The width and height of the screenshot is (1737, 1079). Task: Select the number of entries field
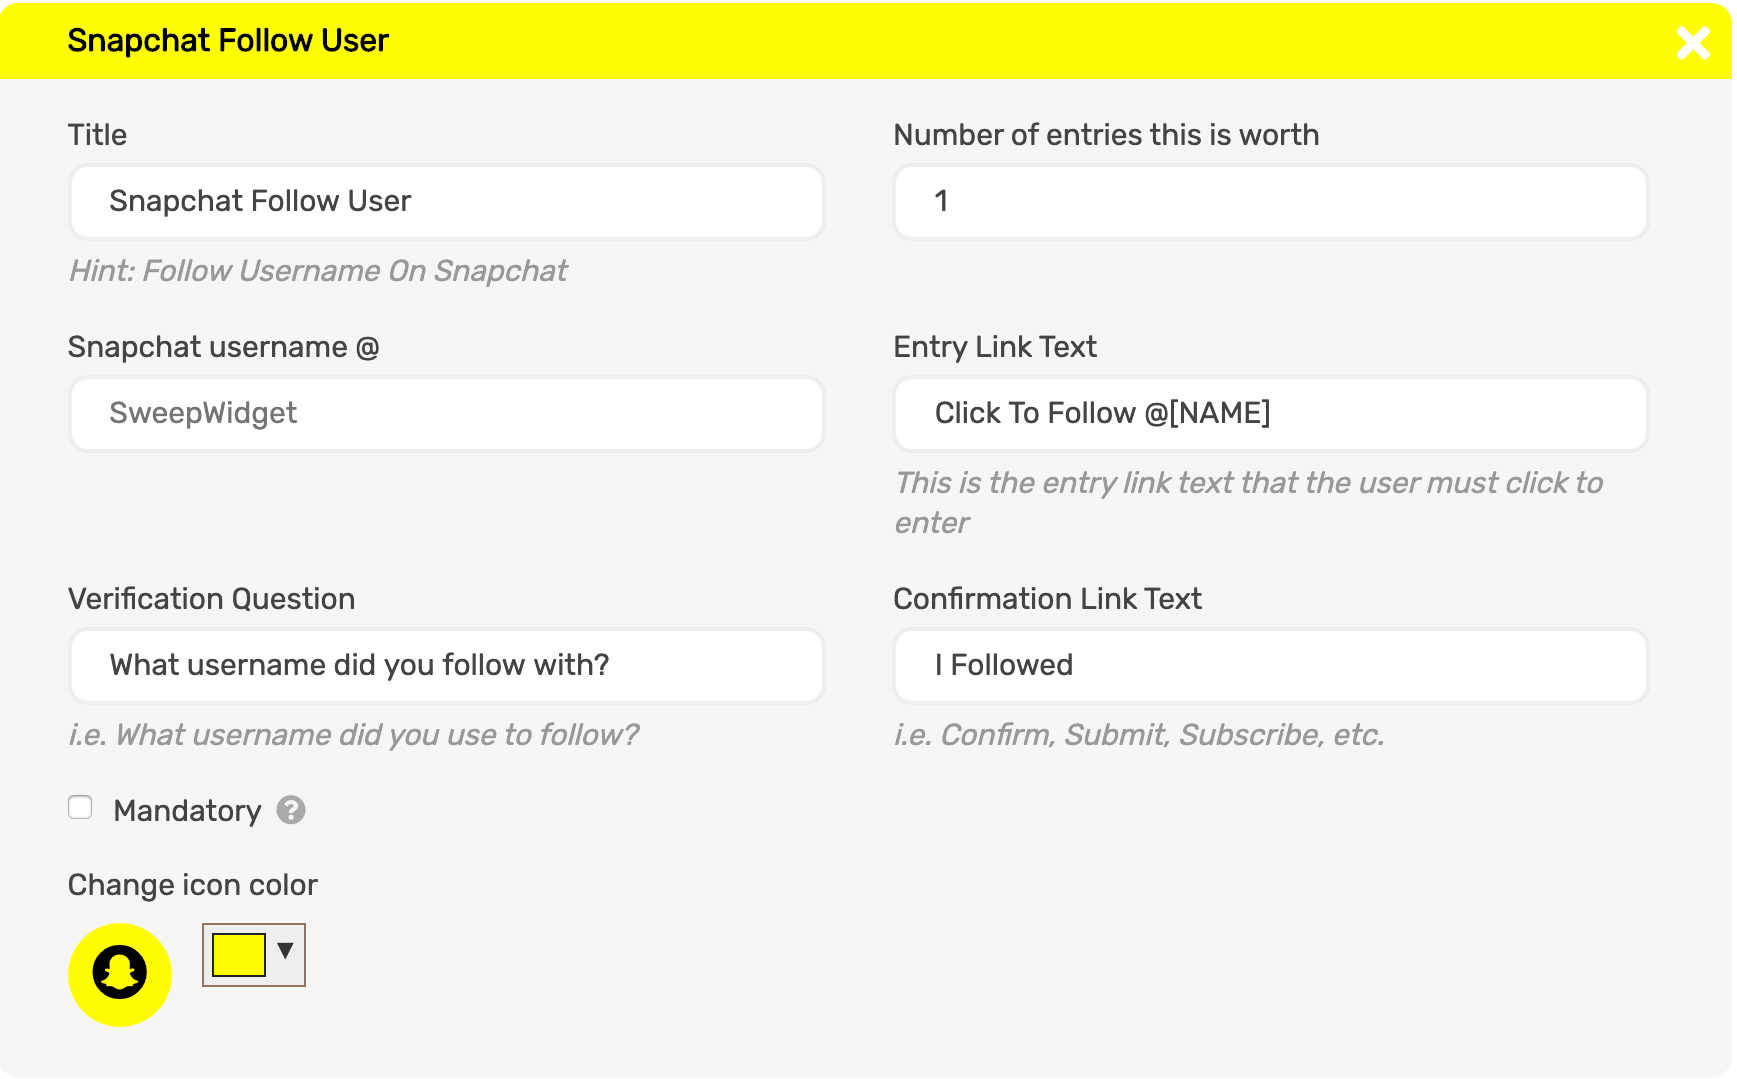click(x=1270, y=201)
